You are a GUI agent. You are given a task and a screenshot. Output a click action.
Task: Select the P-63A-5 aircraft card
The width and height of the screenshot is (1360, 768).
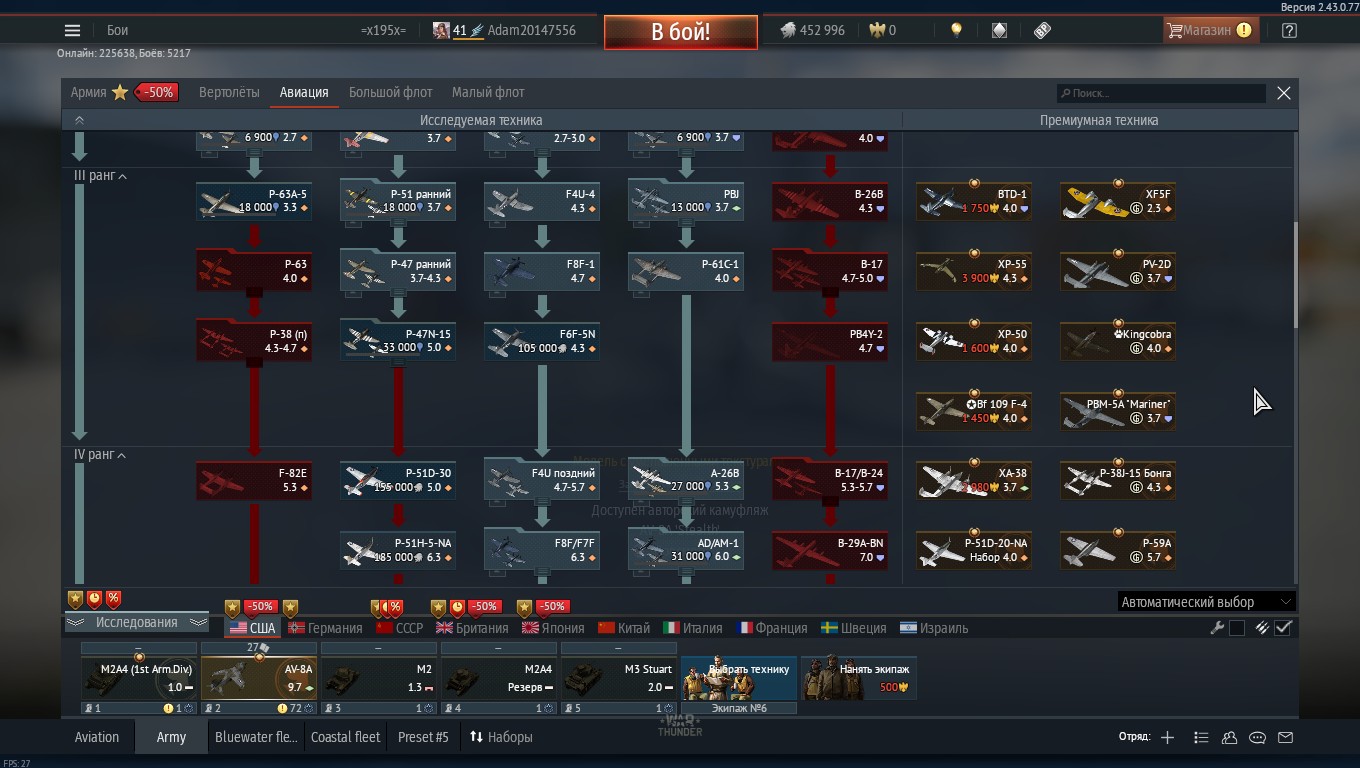click(x=254, y=201)
